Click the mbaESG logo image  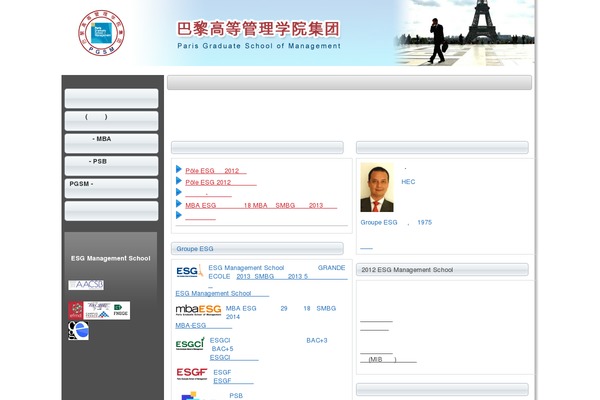tap(198, 309)
